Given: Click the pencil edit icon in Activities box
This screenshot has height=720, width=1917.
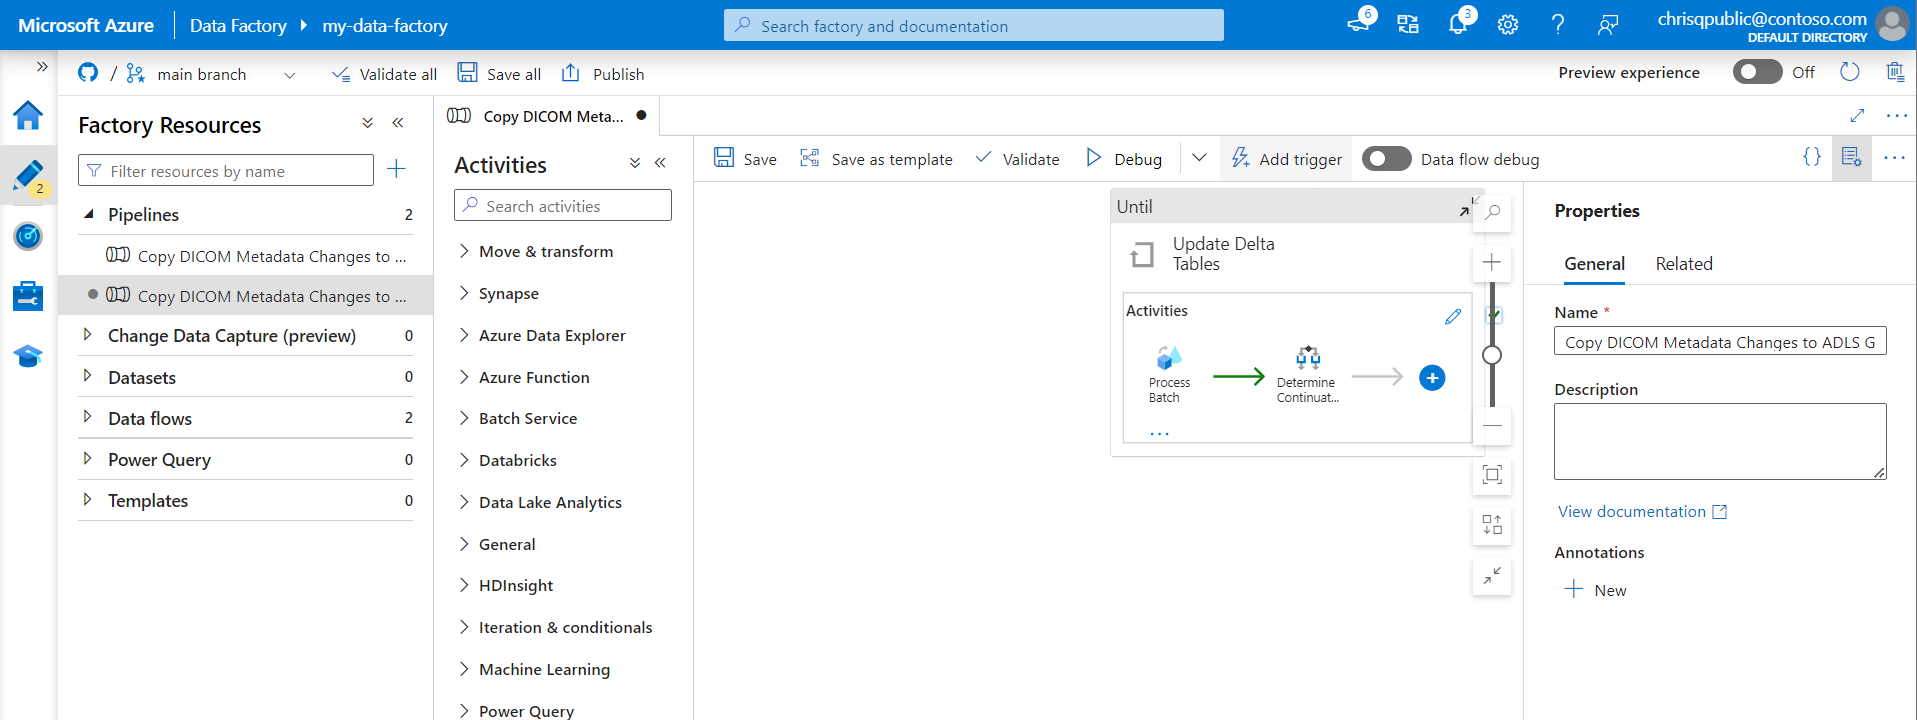Looking at the screenshot, I should pos(1452,317).
